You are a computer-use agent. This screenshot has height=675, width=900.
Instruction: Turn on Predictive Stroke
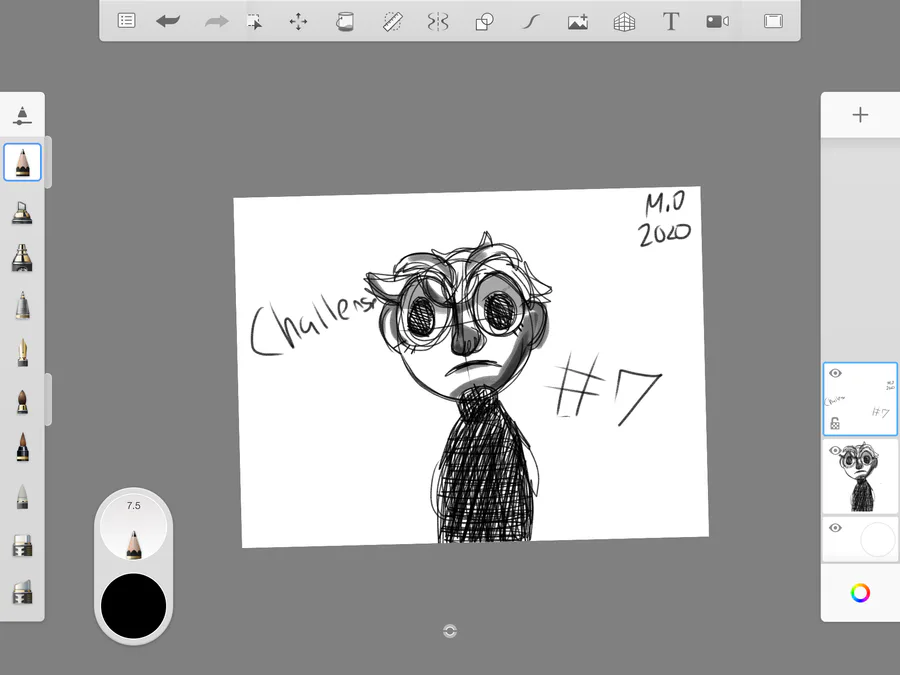[531, 22]
